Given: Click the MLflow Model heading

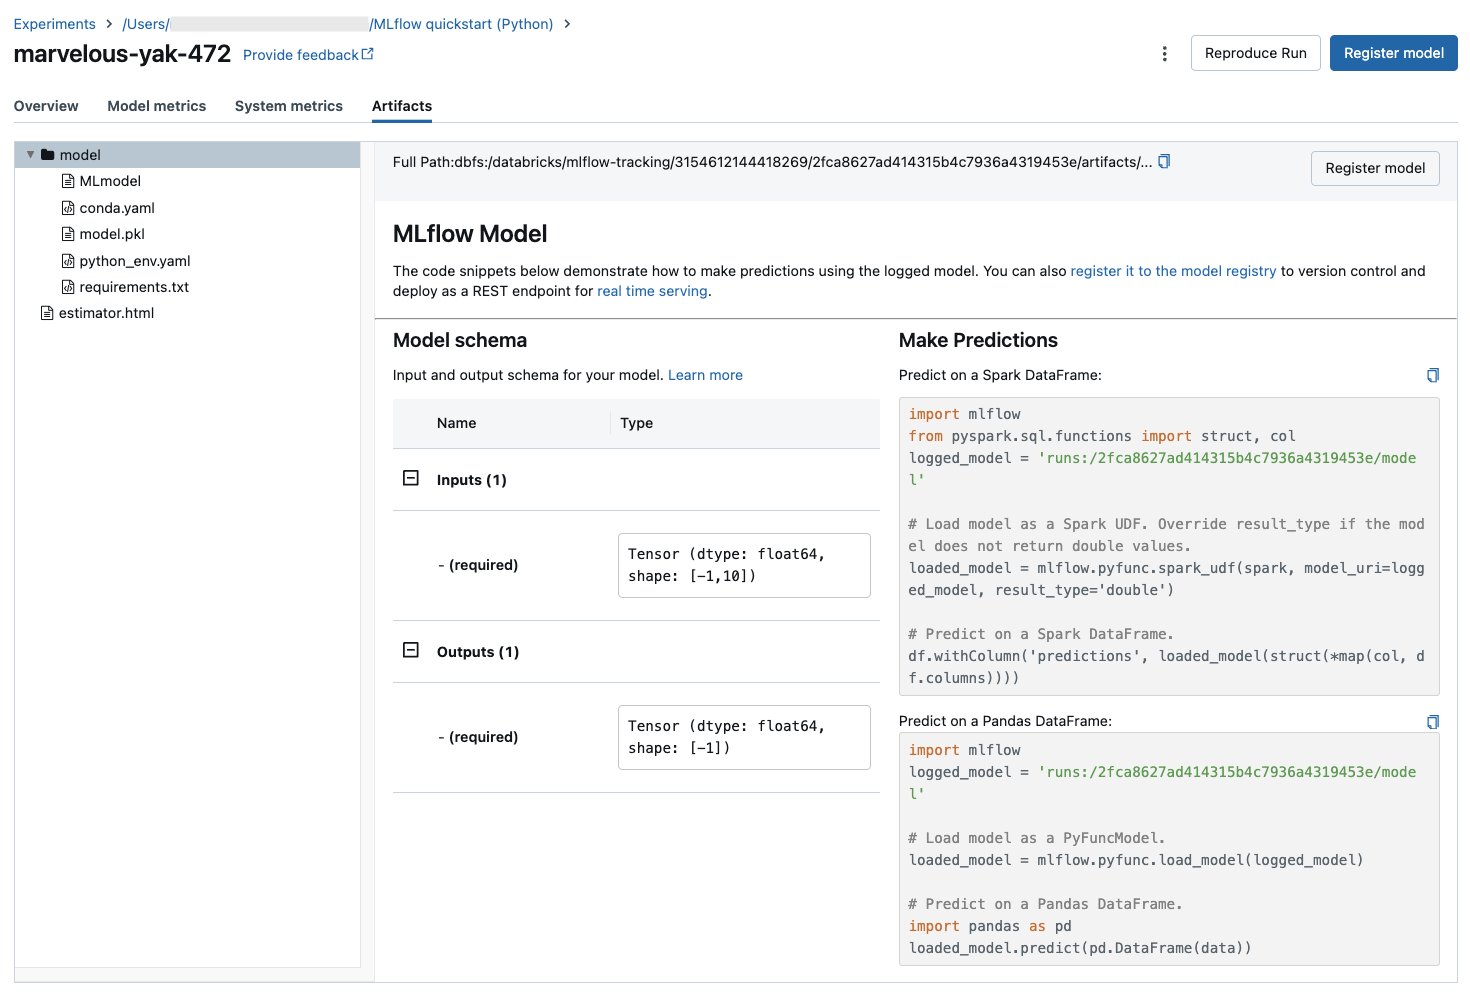Looking at the screenshot, I should point(470,234).
